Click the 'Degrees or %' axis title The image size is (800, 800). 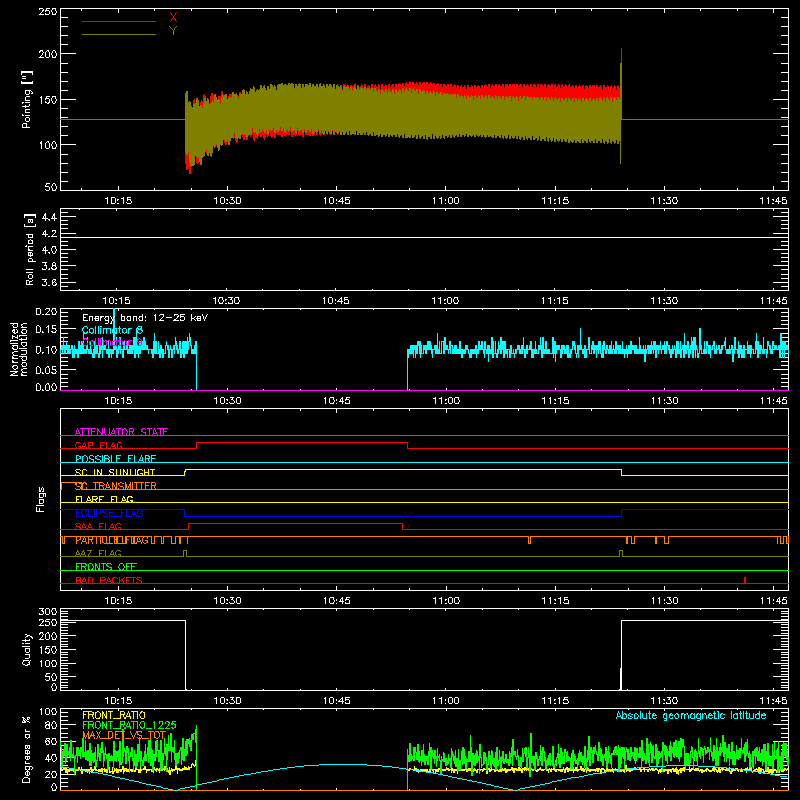[27, 749]
